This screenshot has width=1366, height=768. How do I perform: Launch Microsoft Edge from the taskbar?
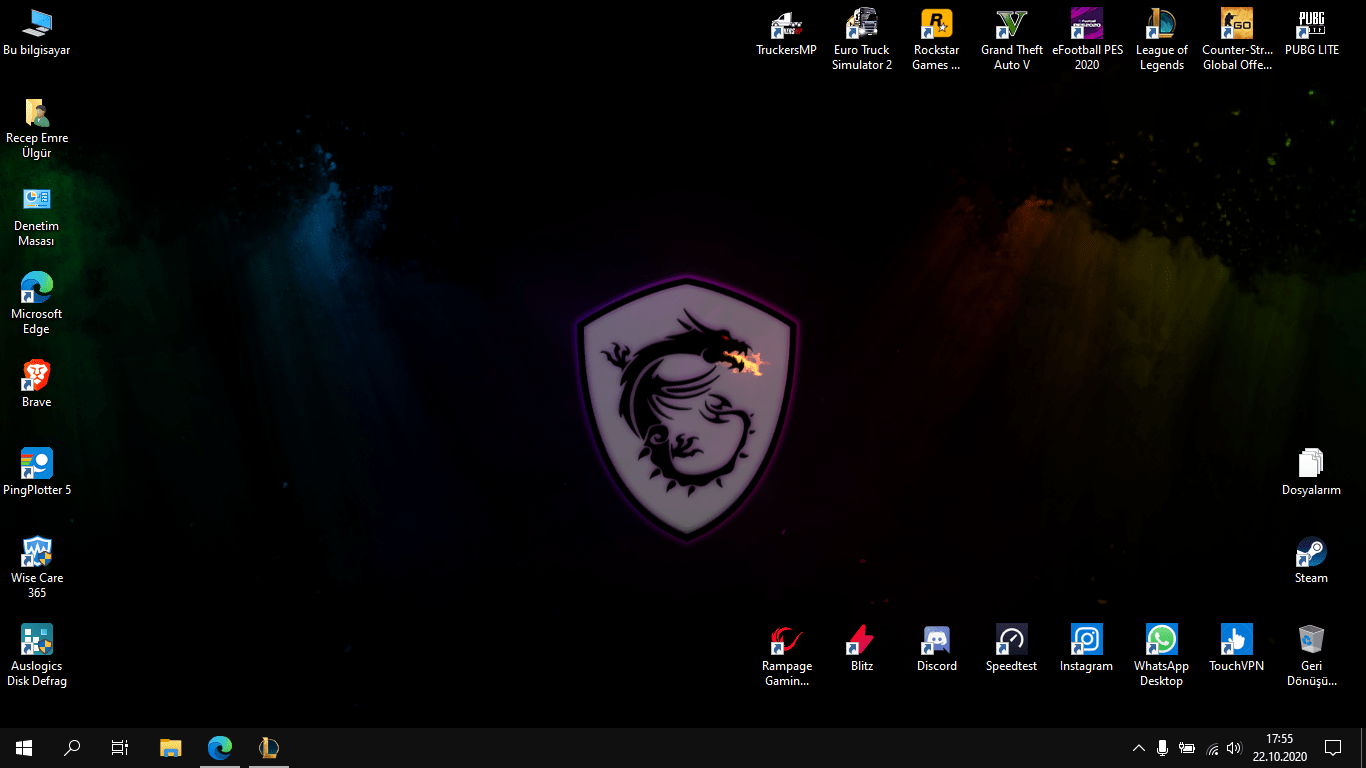coord(220,748)
